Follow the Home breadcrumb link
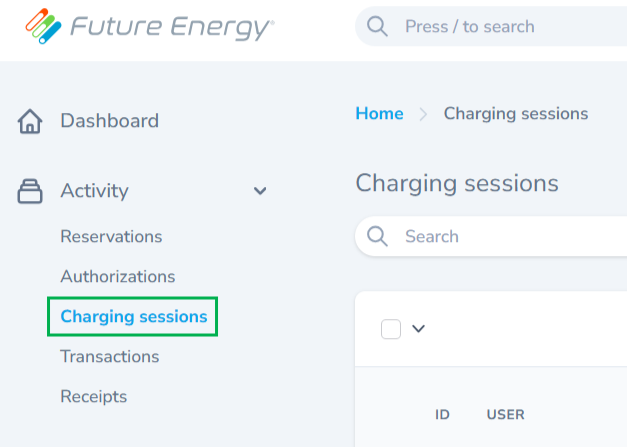This screenshot has width=627, height=447. (379, 114)
